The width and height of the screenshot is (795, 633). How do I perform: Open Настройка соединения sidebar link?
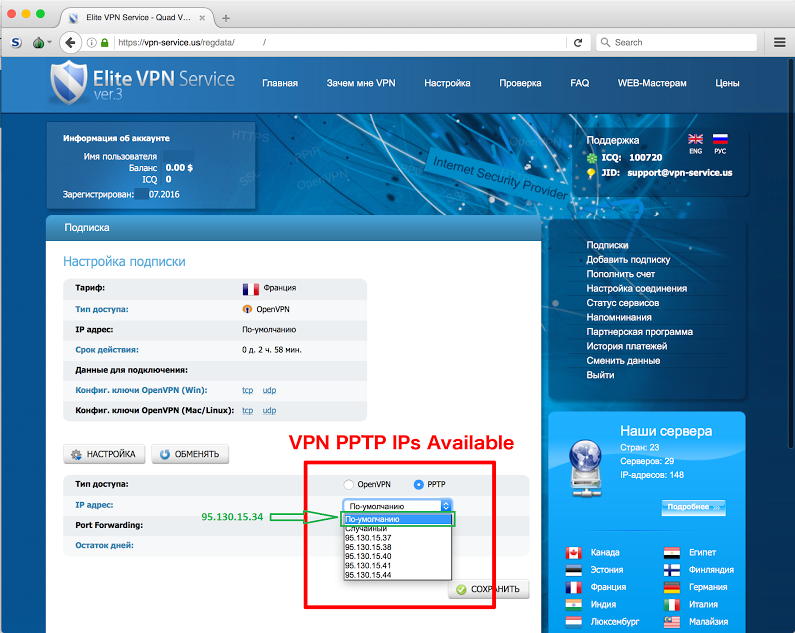click(637, 289)
